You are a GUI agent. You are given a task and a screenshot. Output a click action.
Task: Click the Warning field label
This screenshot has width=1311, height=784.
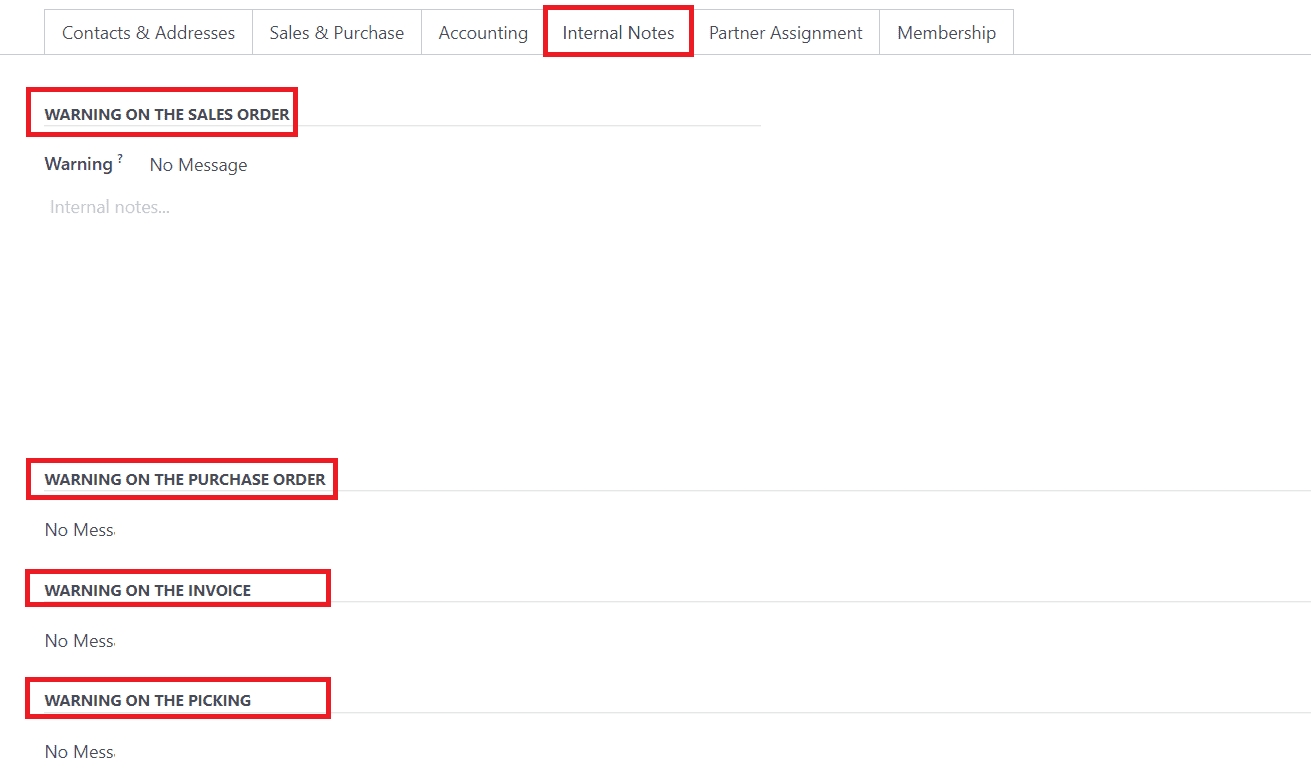point(78,164)
